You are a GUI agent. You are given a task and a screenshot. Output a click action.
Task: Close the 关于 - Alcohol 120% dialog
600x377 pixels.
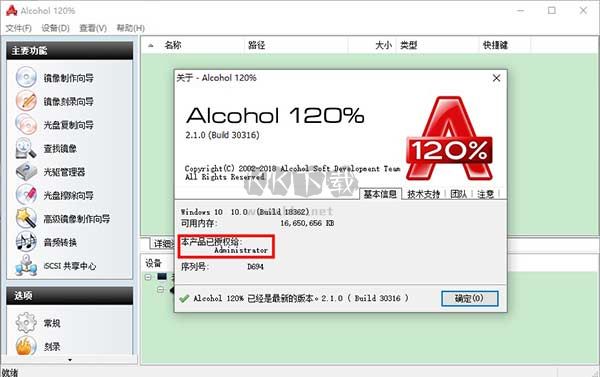(496, 78)
